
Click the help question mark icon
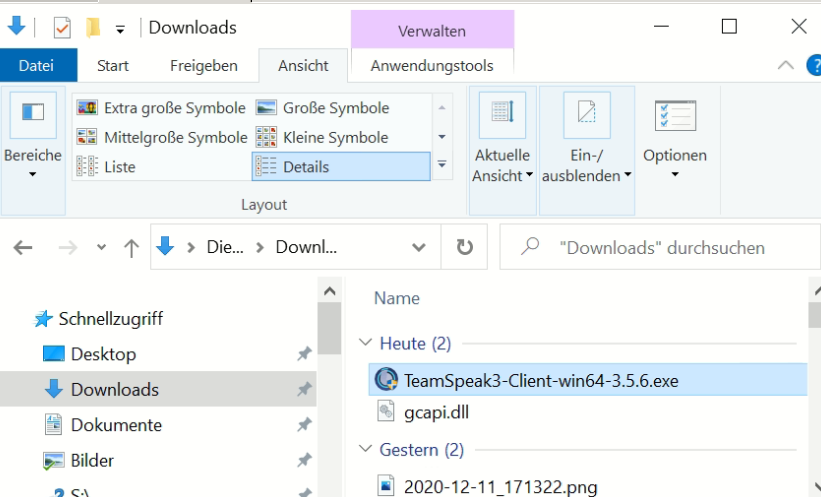[x=812, y=66]
